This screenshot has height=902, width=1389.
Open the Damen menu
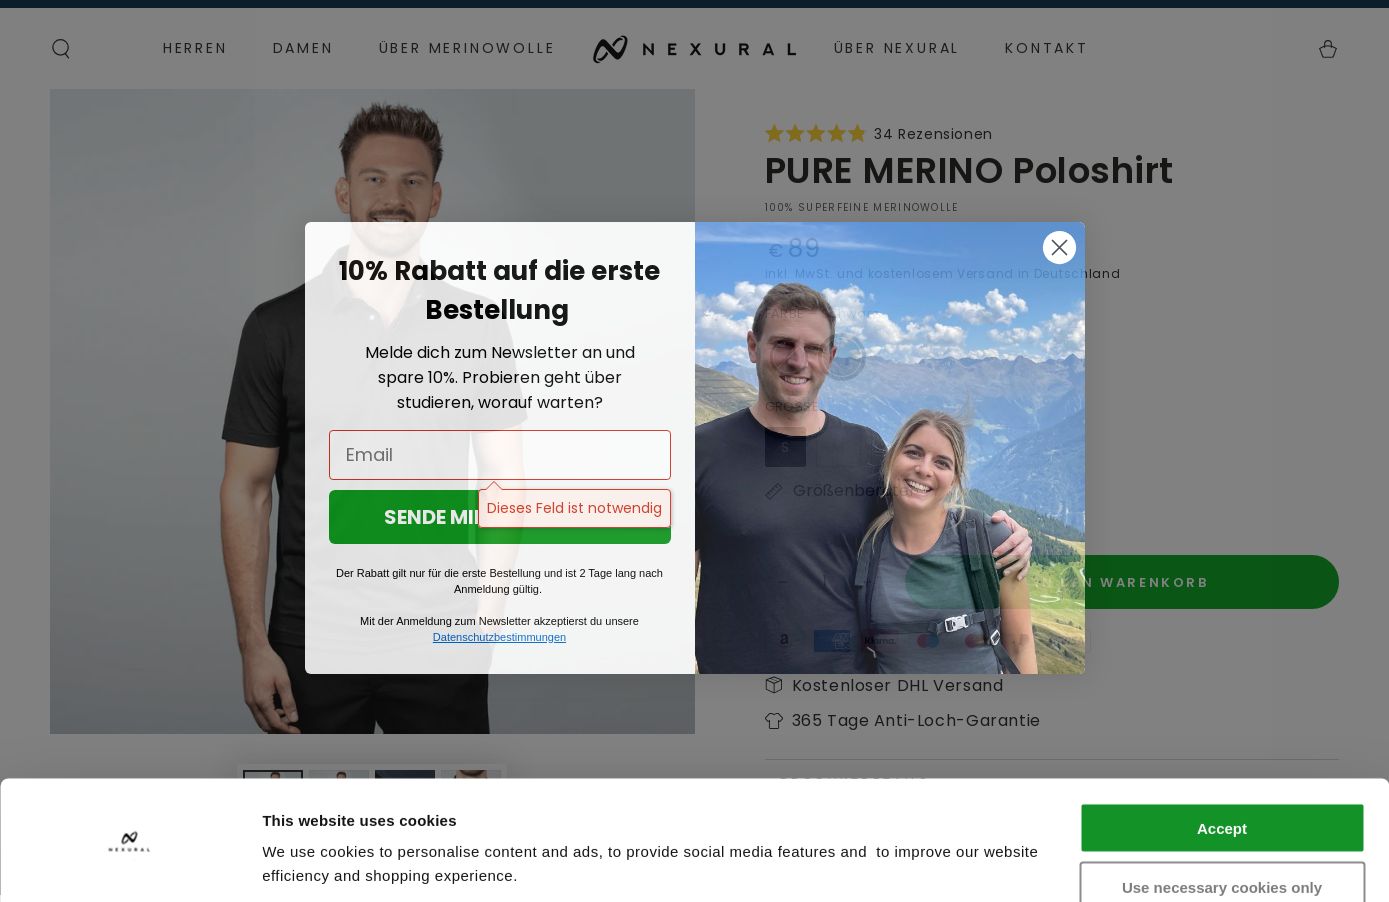pyautogui.click(x=303, y=48)
